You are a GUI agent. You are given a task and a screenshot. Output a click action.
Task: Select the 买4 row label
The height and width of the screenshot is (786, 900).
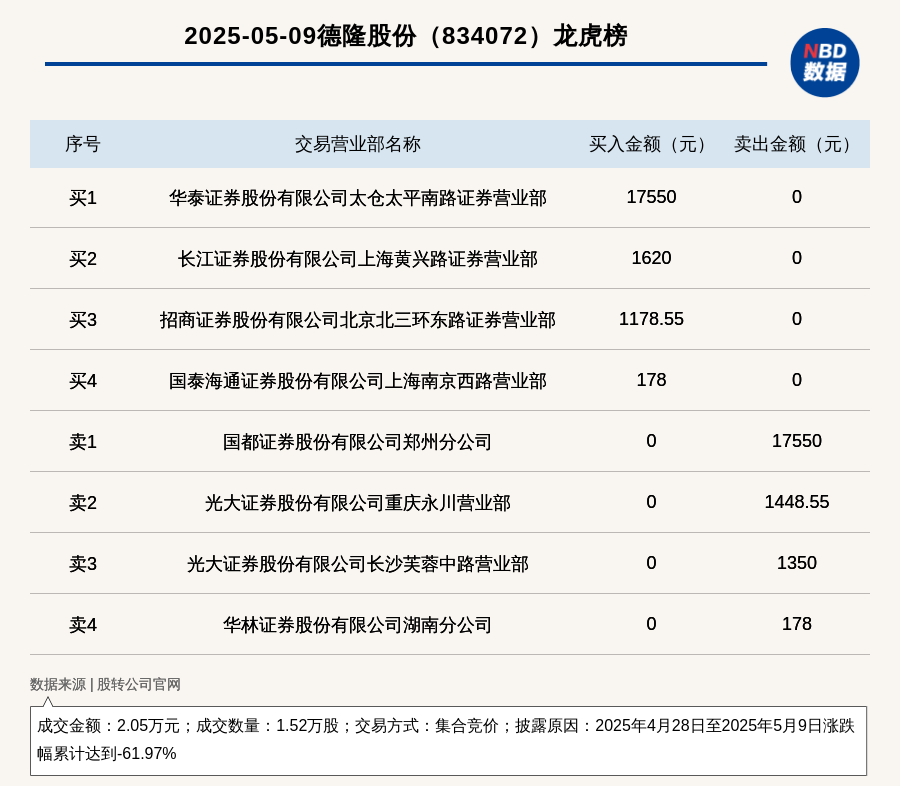click(83, 381)
